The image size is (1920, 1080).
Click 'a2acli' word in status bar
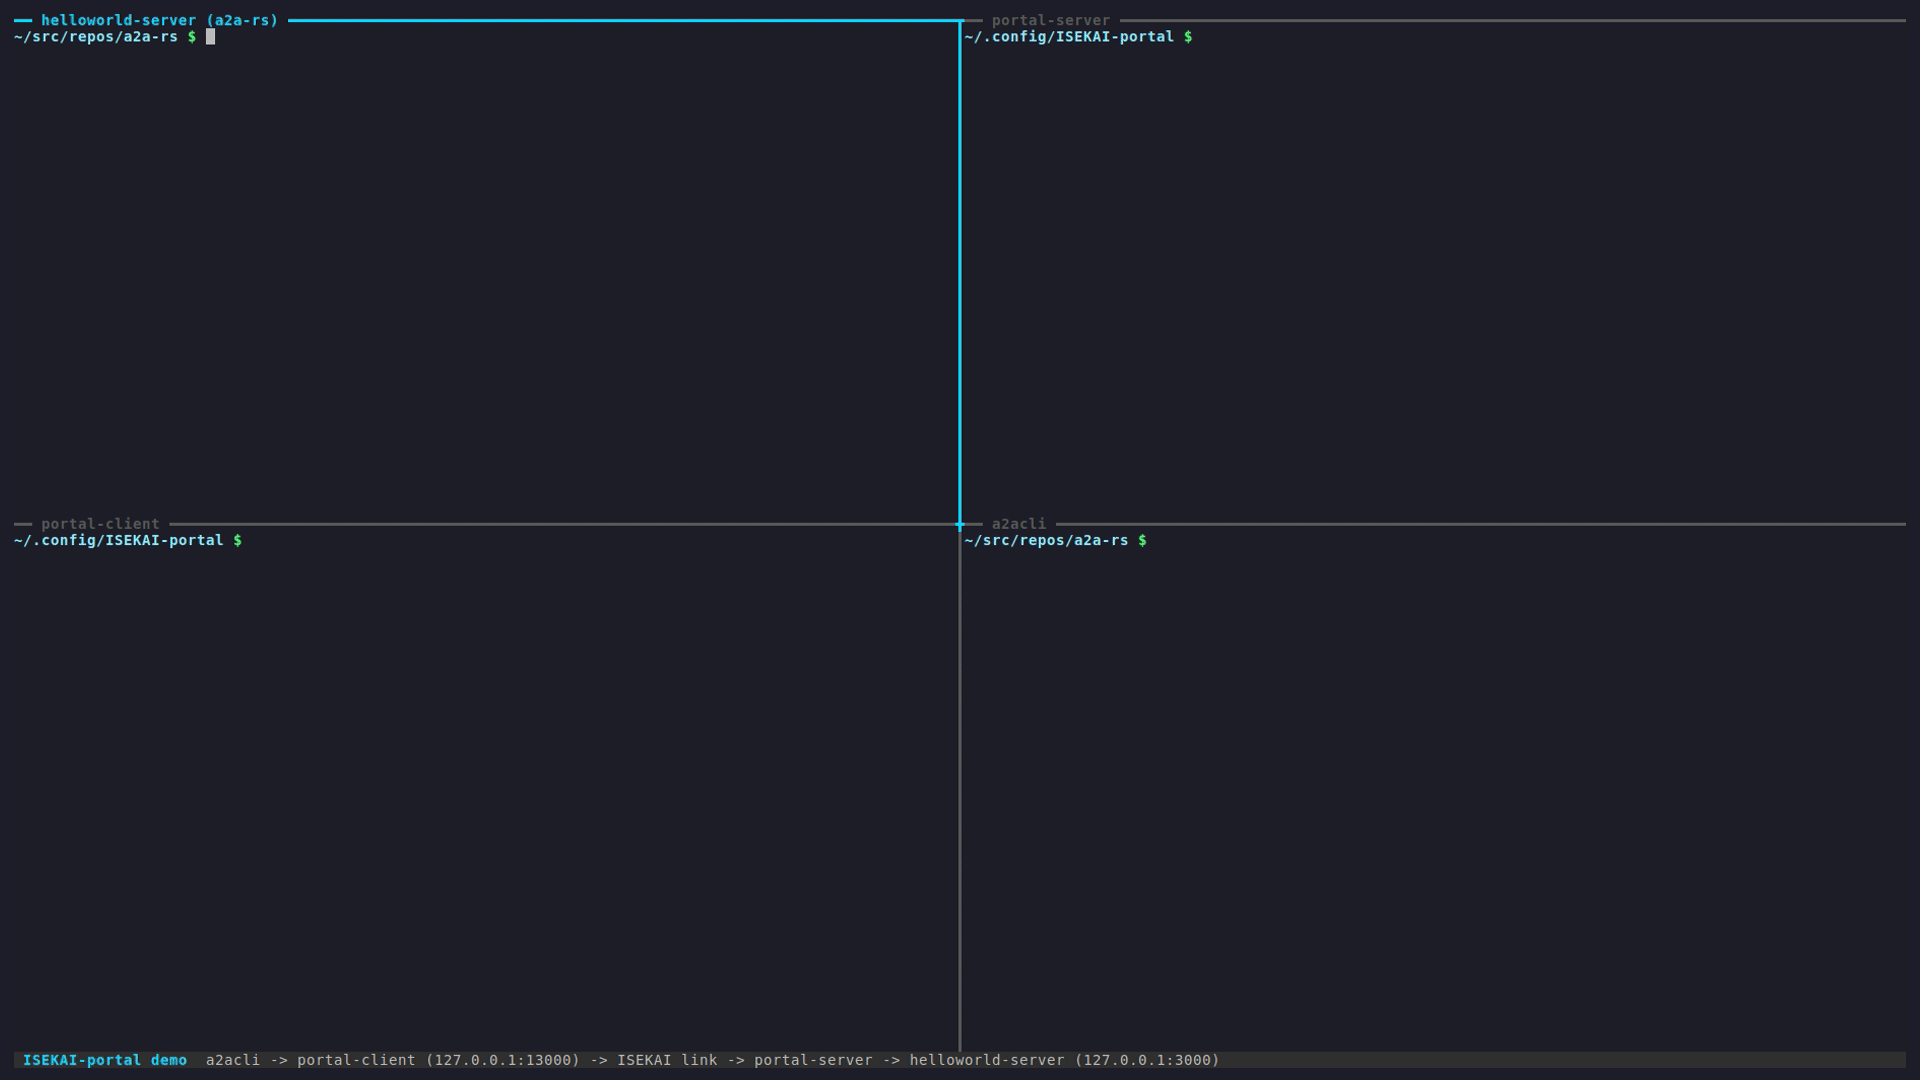click(233, 1060)
